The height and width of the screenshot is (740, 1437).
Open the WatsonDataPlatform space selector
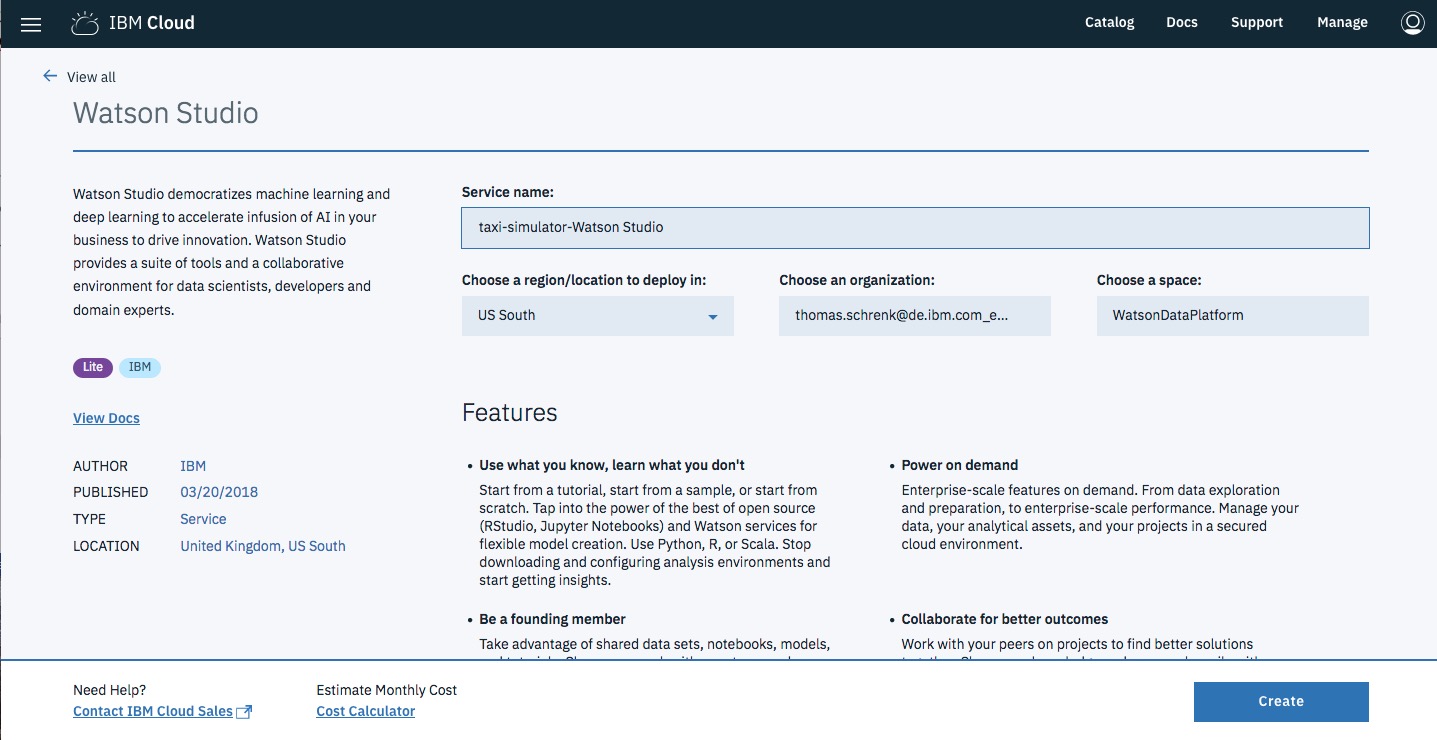coord(1232,315)
